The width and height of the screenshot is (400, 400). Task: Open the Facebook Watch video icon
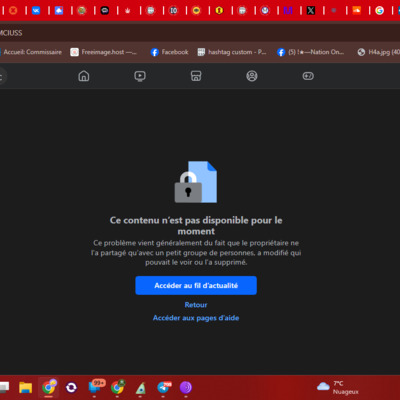[x=140, y=76]
